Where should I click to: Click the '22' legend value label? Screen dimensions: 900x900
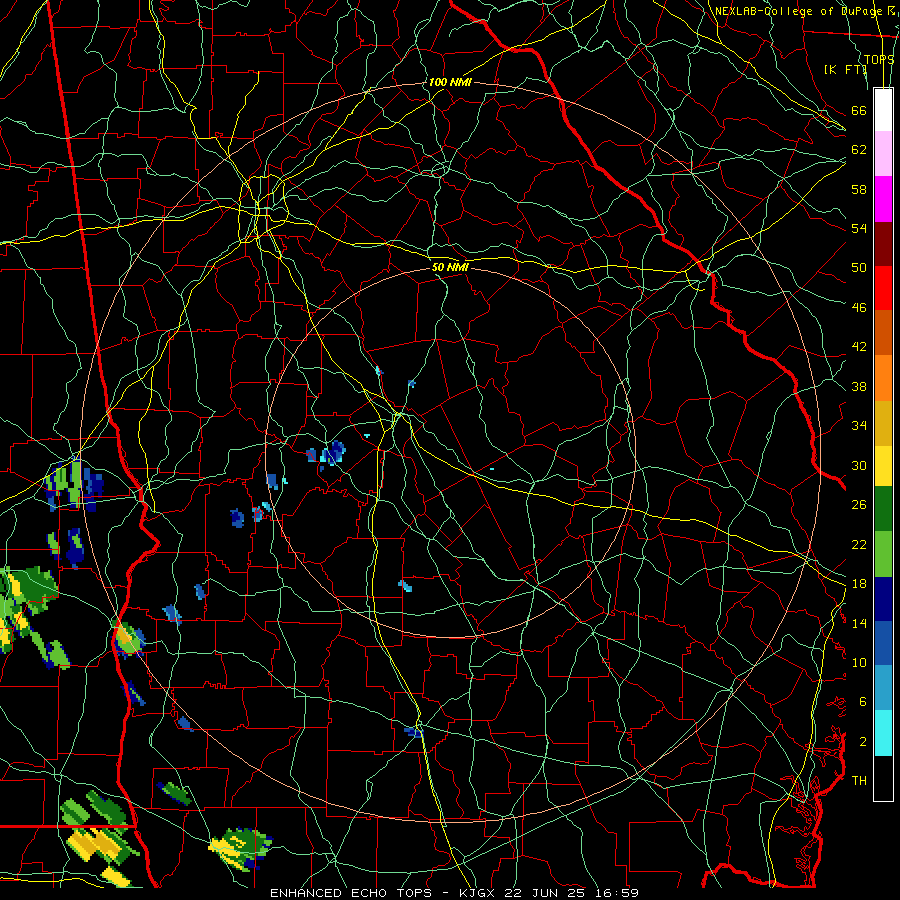click(x=859, y=544)
